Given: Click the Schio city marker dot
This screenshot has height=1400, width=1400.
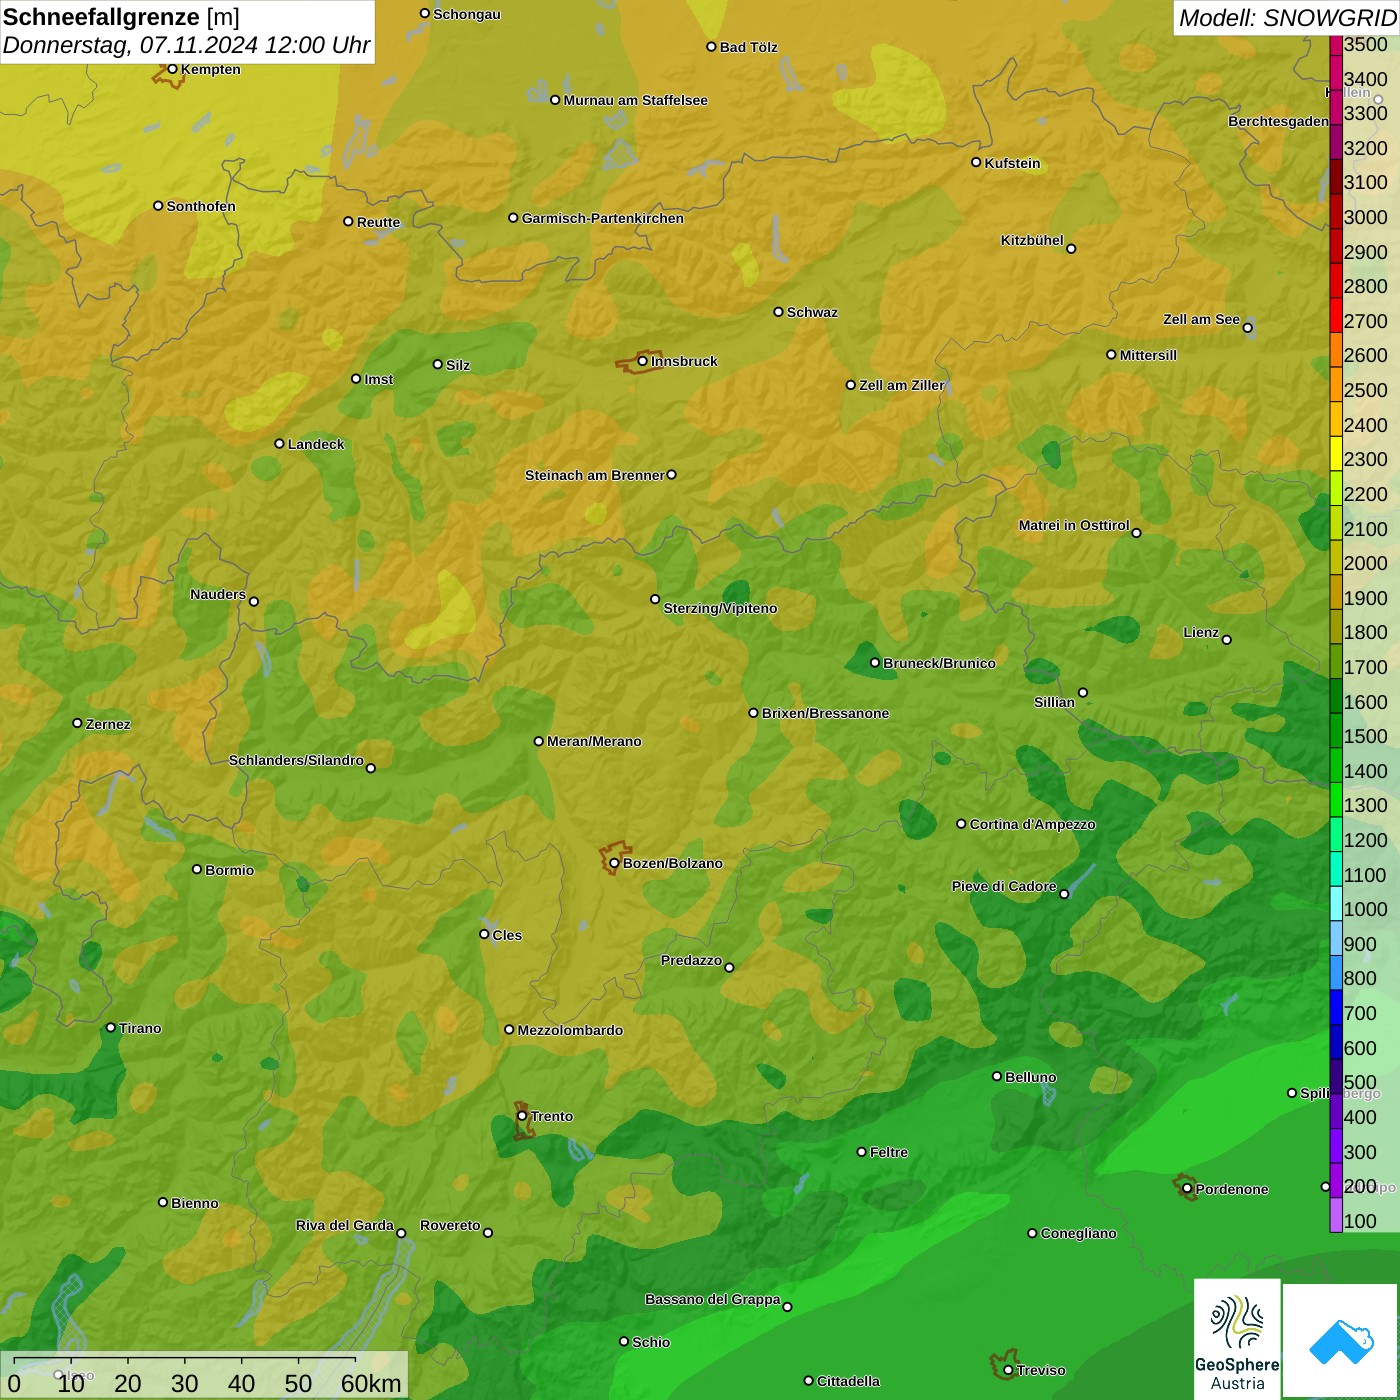Looking at the screenshot, I should click(x=624, y=1342).
